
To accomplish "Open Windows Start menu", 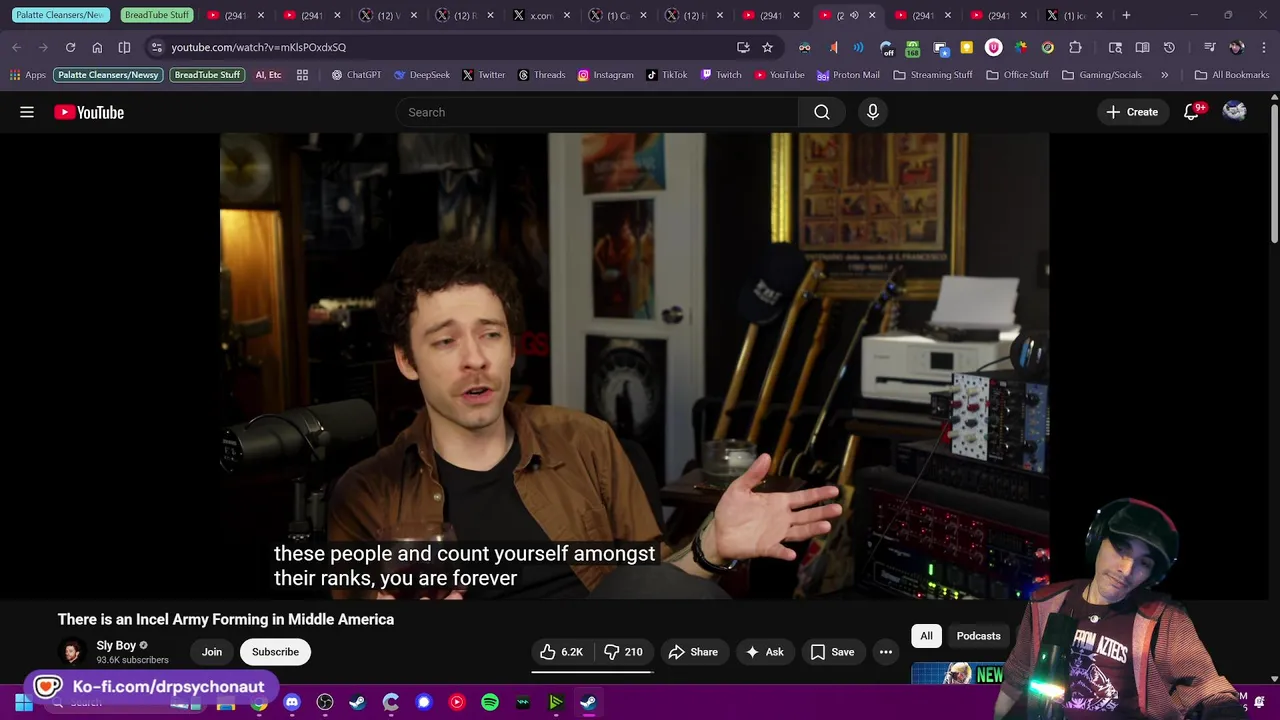I will tap(23, 703).
